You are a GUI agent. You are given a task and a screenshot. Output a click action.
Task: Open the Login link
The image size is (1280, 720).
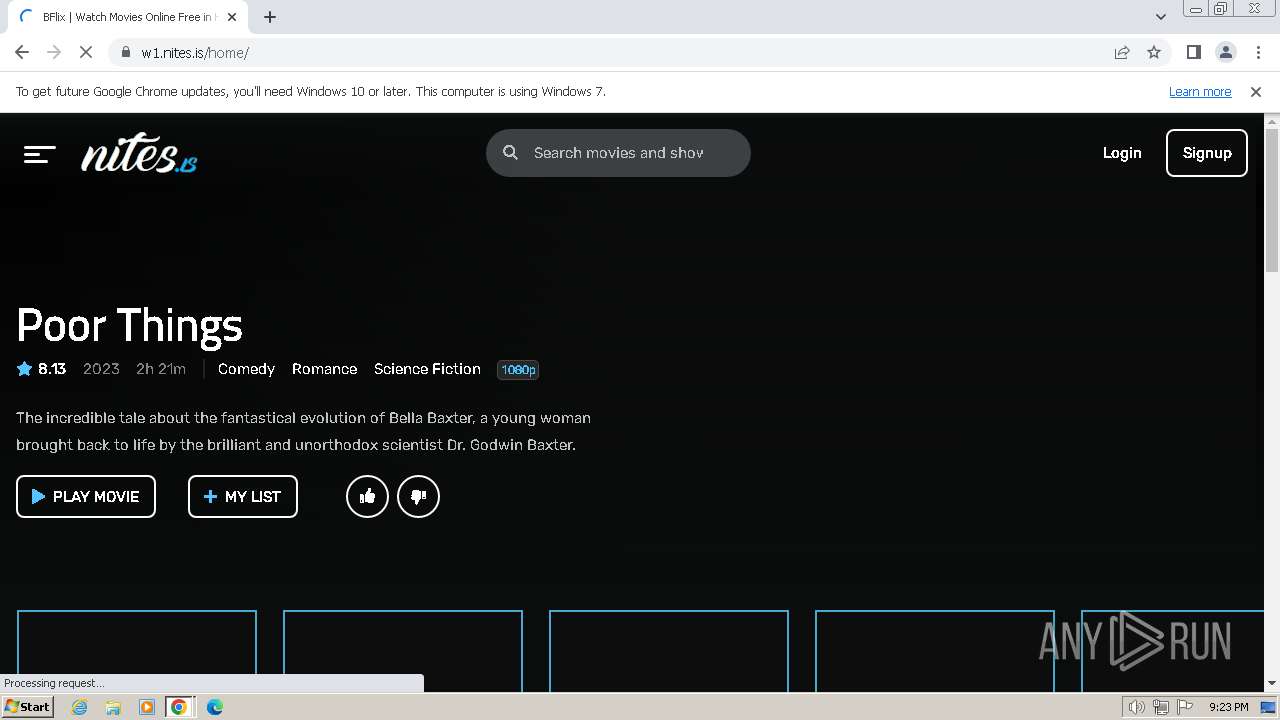pos(1122,153)
